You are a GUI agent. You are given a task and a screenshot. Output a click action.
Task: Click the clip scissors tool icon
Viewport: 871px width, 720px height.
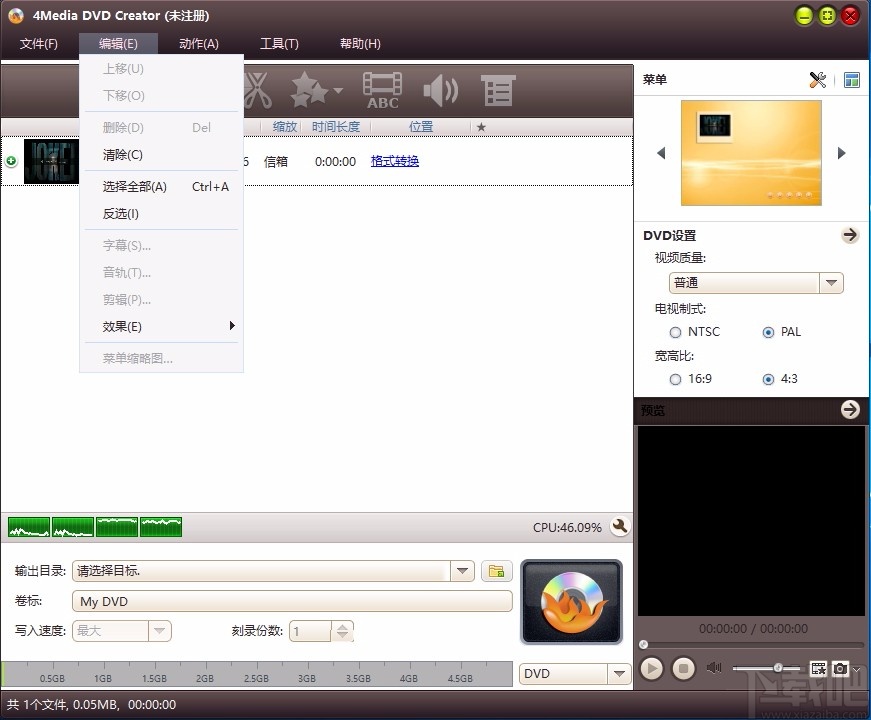point(257,90)
